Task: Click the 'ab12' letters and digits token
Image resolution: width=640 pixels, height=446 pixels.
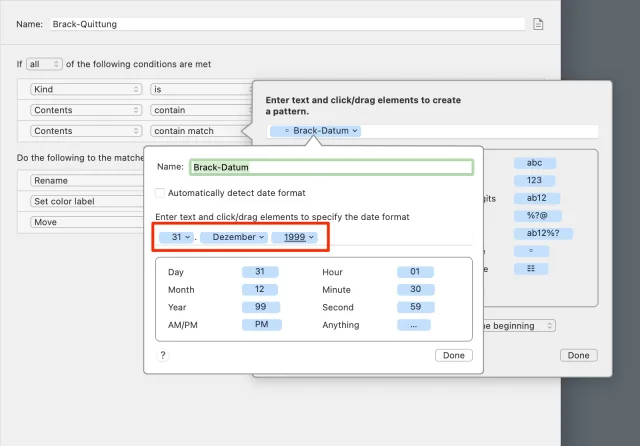Action: (534, 198)
